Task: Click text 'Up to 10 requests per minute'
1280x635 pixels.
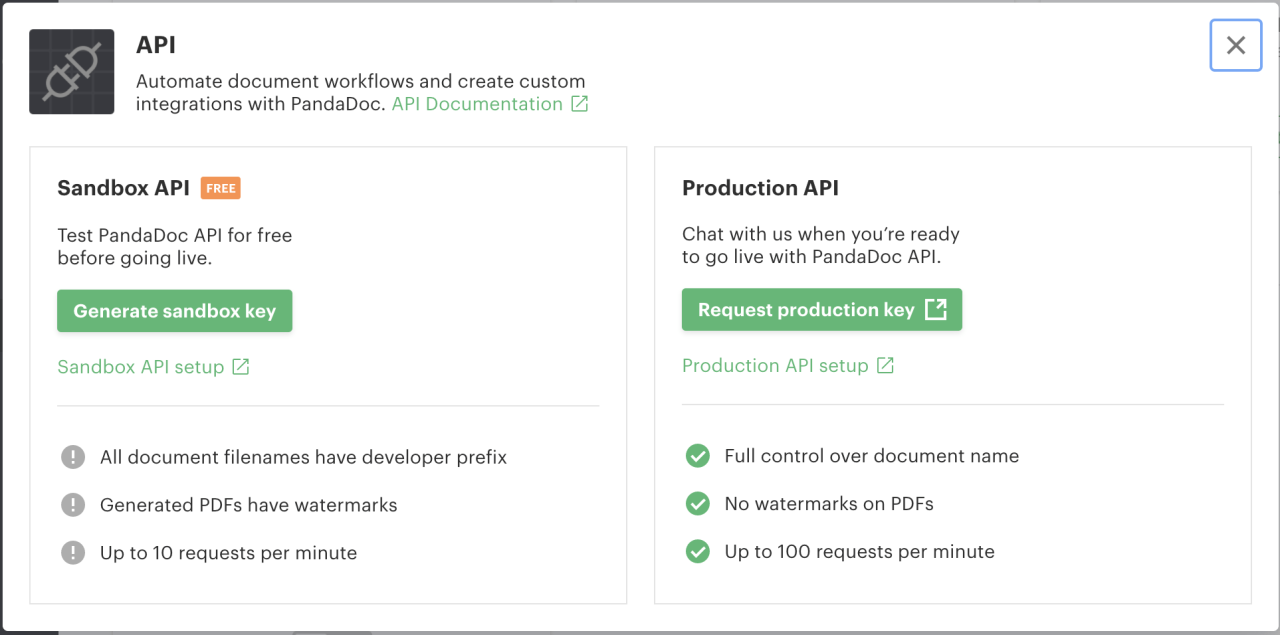Action: click(229, 553)
